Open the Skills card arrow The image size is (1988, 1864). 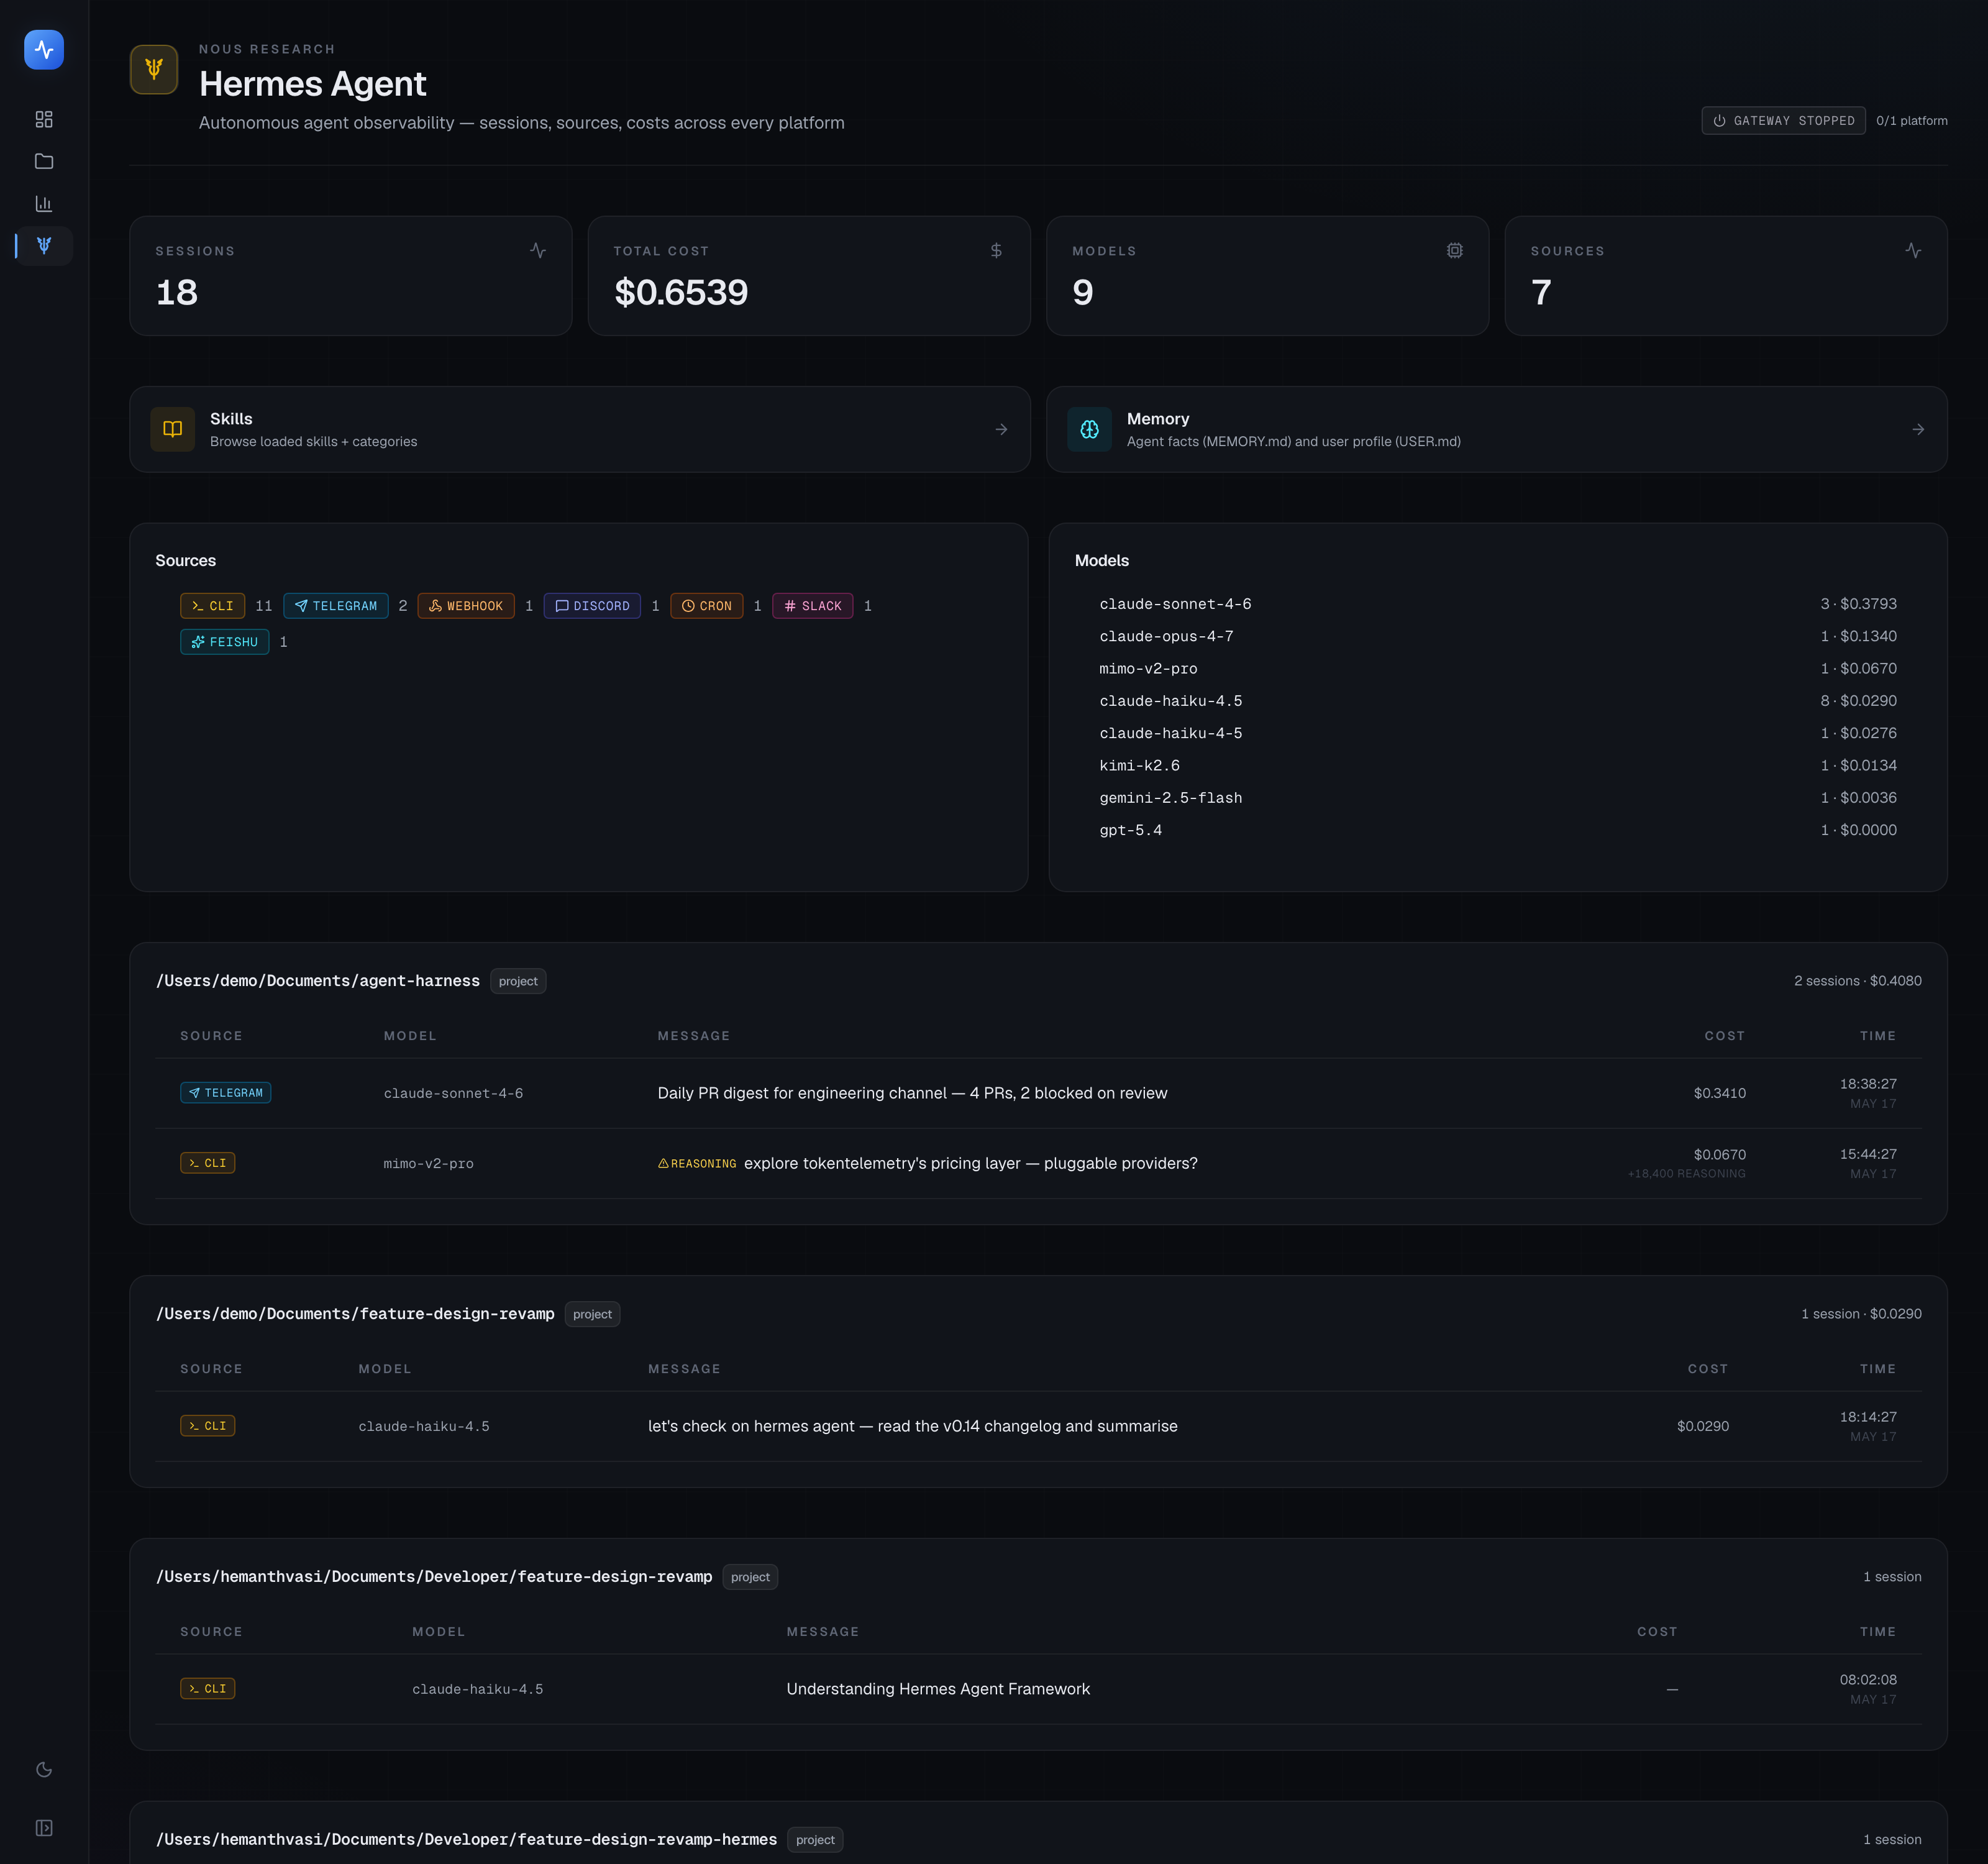[x=1001, y=429]
